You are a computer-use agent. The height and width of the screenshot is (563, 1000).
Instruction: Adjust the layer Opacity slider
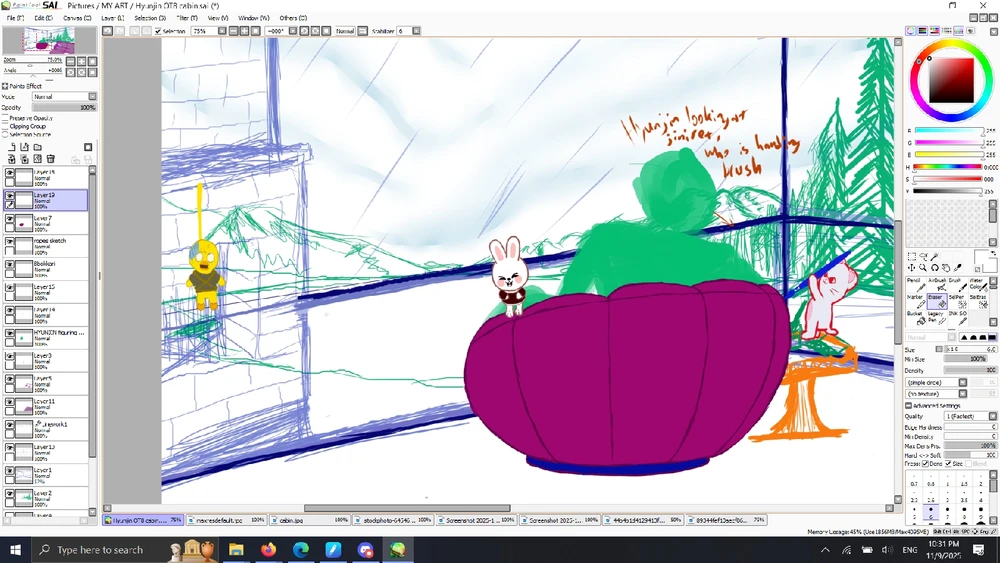62,107
